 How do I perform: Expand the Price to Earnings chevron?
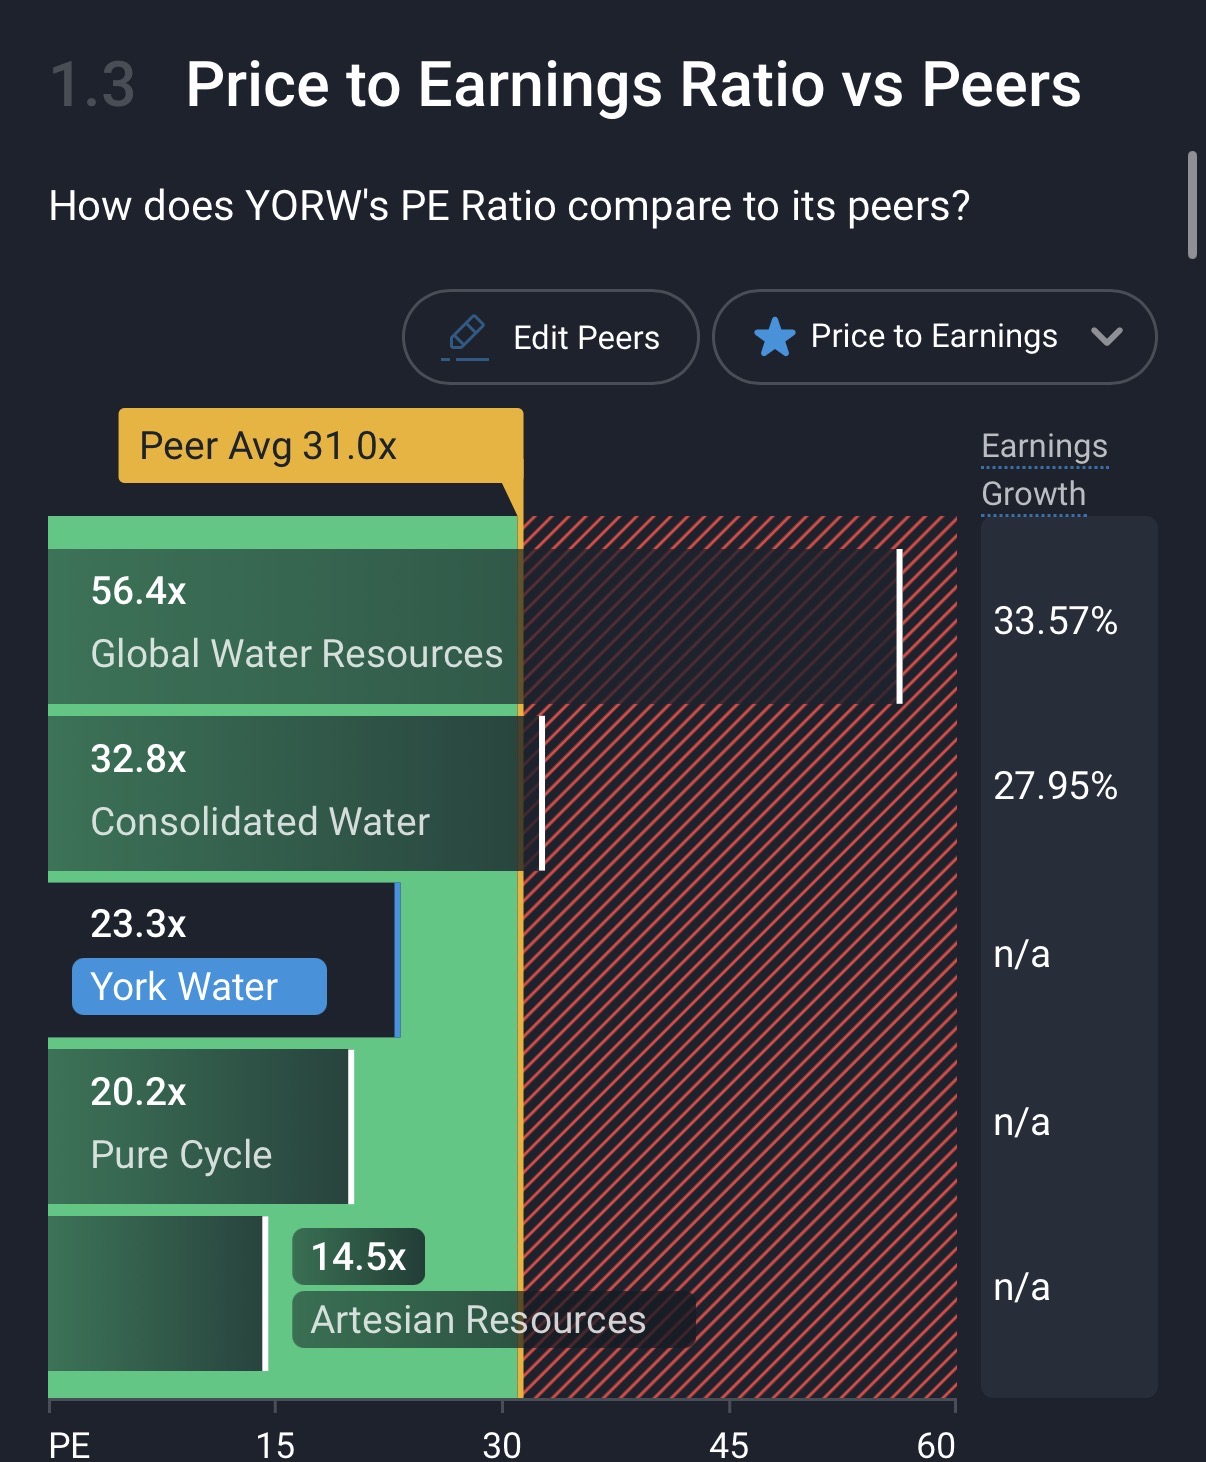[1106, 337]
